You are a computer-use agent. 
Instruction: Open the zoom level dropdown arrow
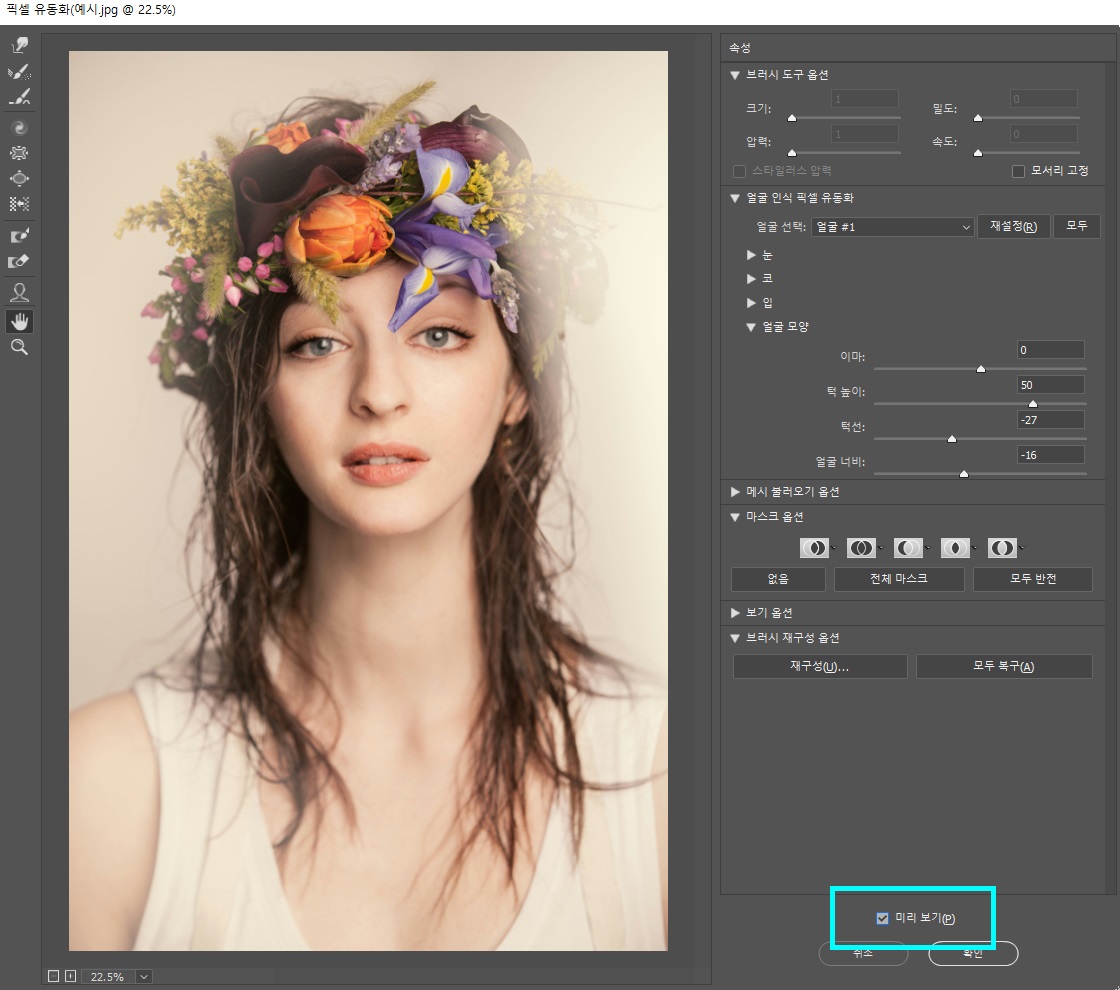(x=144, y=976)
